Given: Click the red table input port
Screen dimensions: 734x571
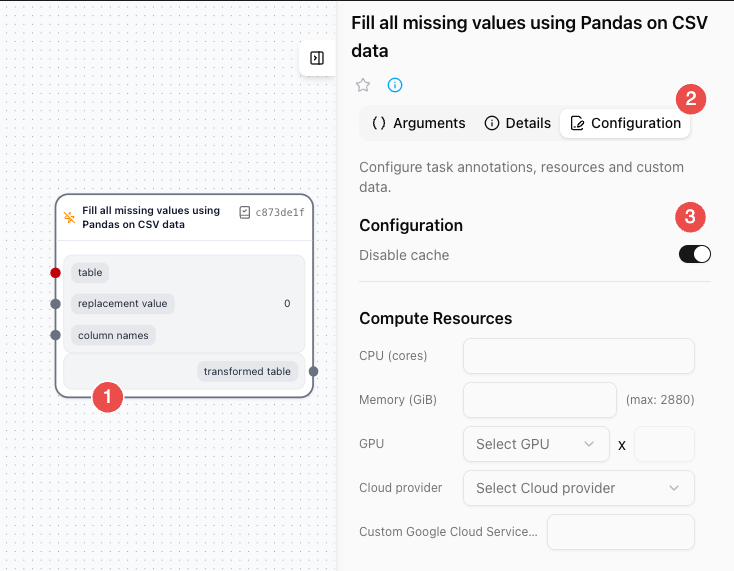Looking at the screenshot, I should [56, 272].
